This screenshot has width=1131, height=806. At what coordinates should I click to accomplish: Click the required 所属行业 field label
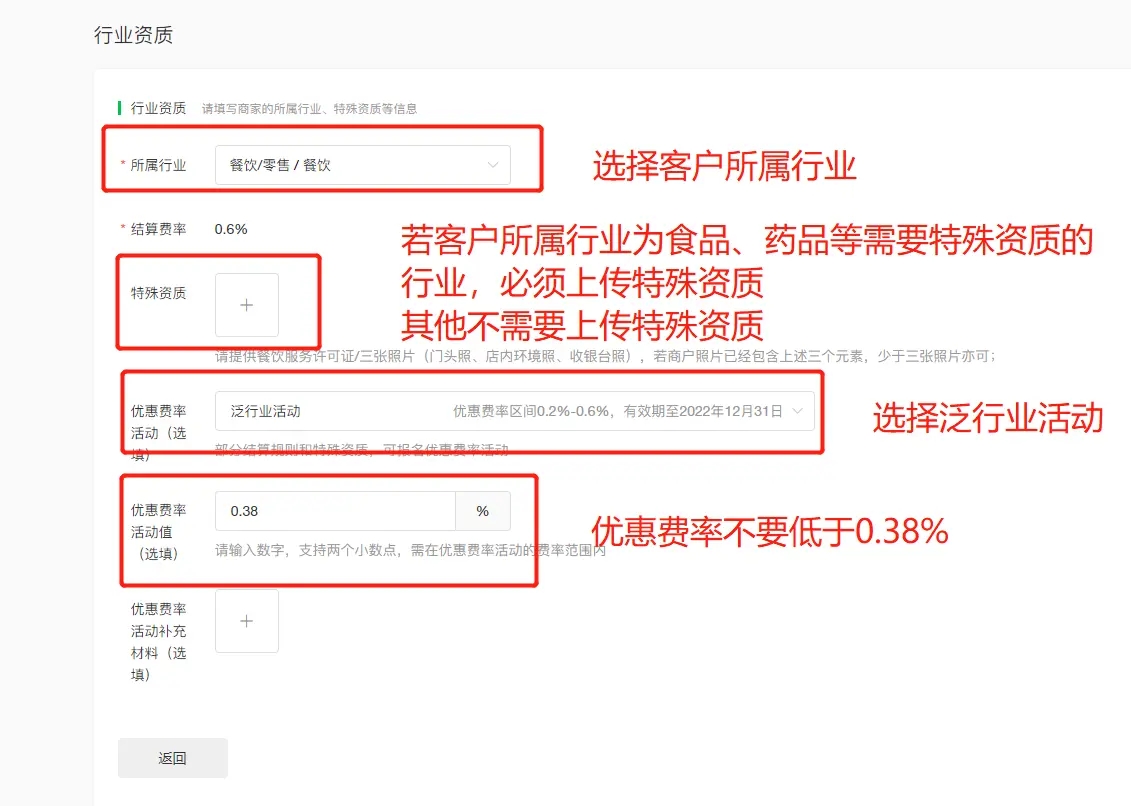point(158,165)
